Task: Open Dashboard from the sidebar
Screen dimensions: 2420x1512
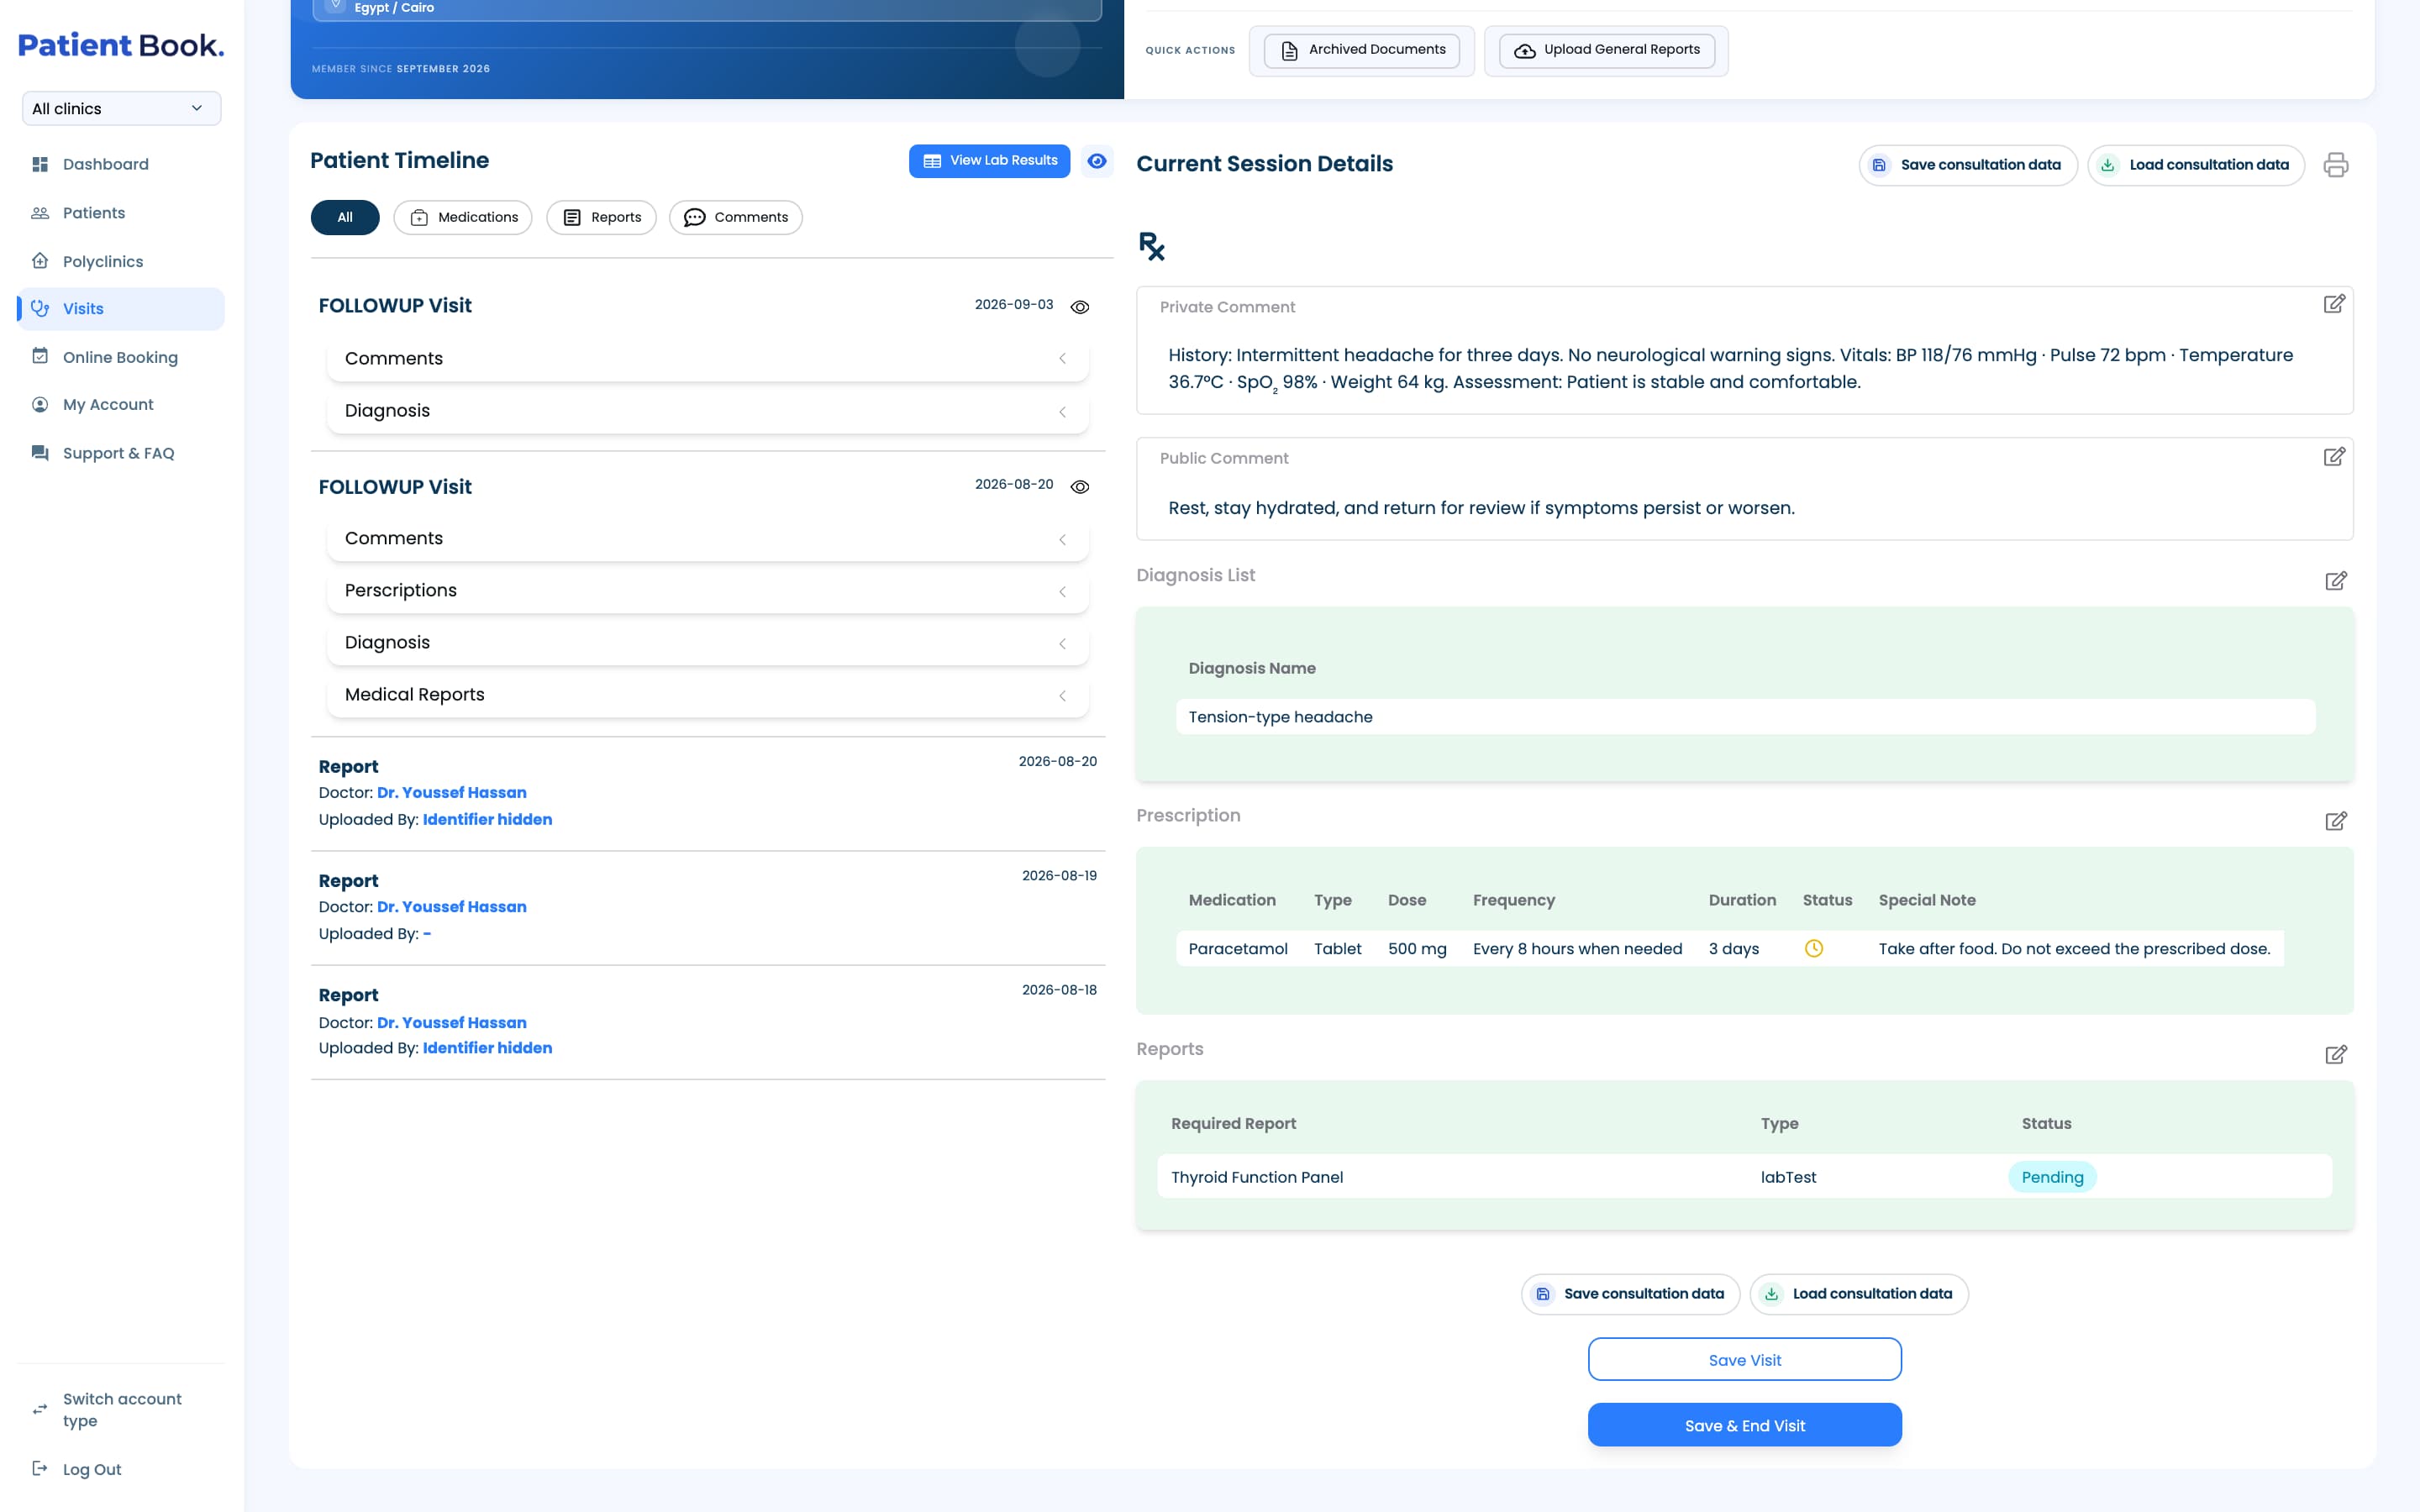Action: (x=121, y=164)
